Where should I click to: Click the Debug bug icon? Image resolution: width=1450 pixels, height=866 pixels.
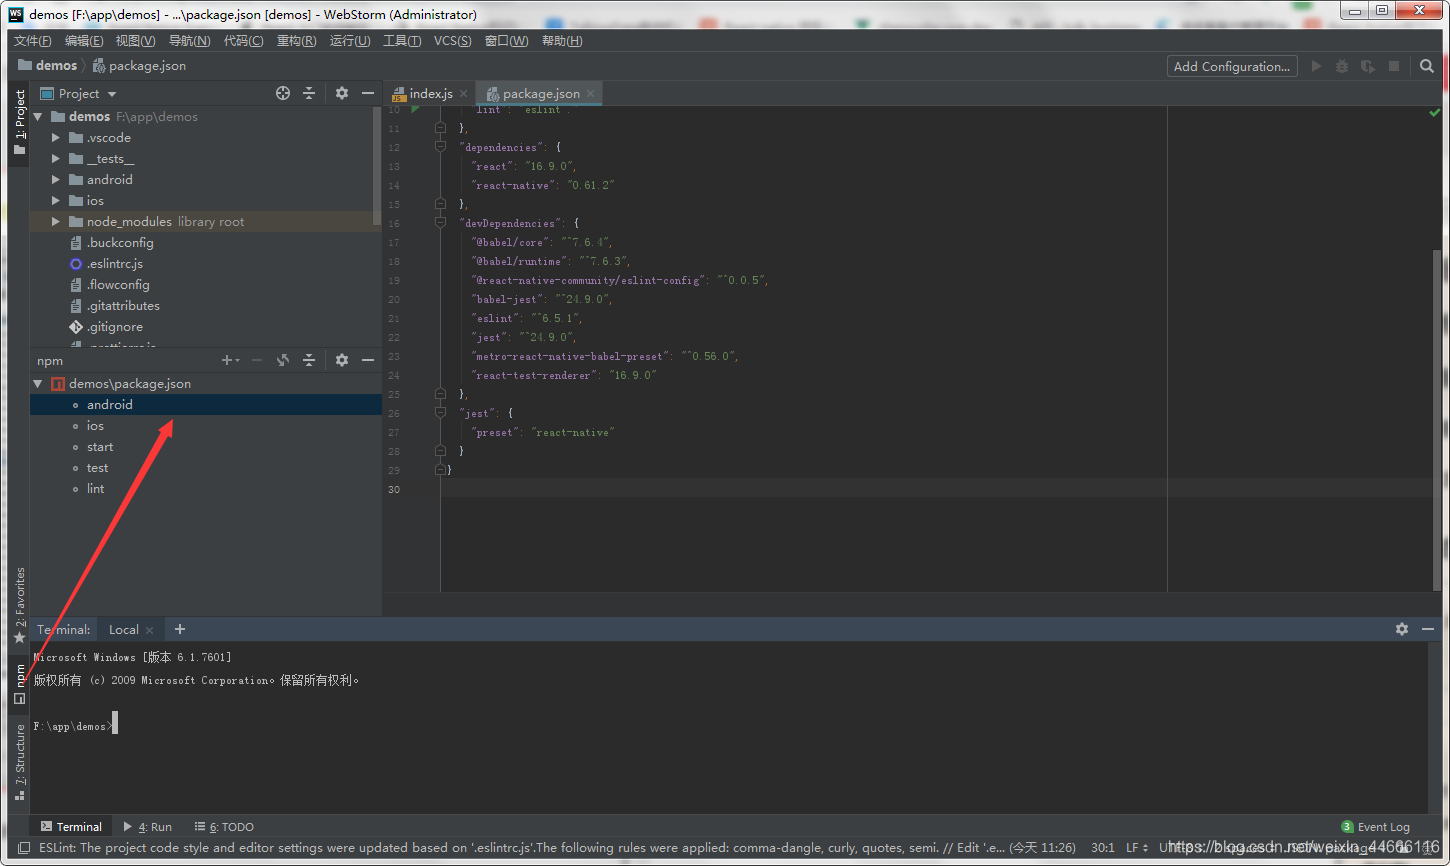1342,66
